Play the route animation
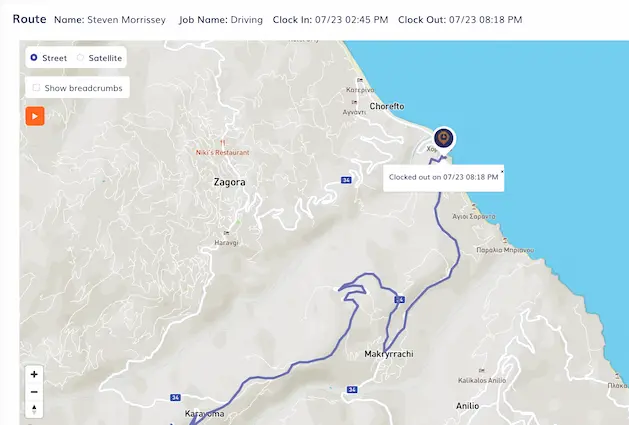This screenshot has height=425, width=629. point(35,116)
